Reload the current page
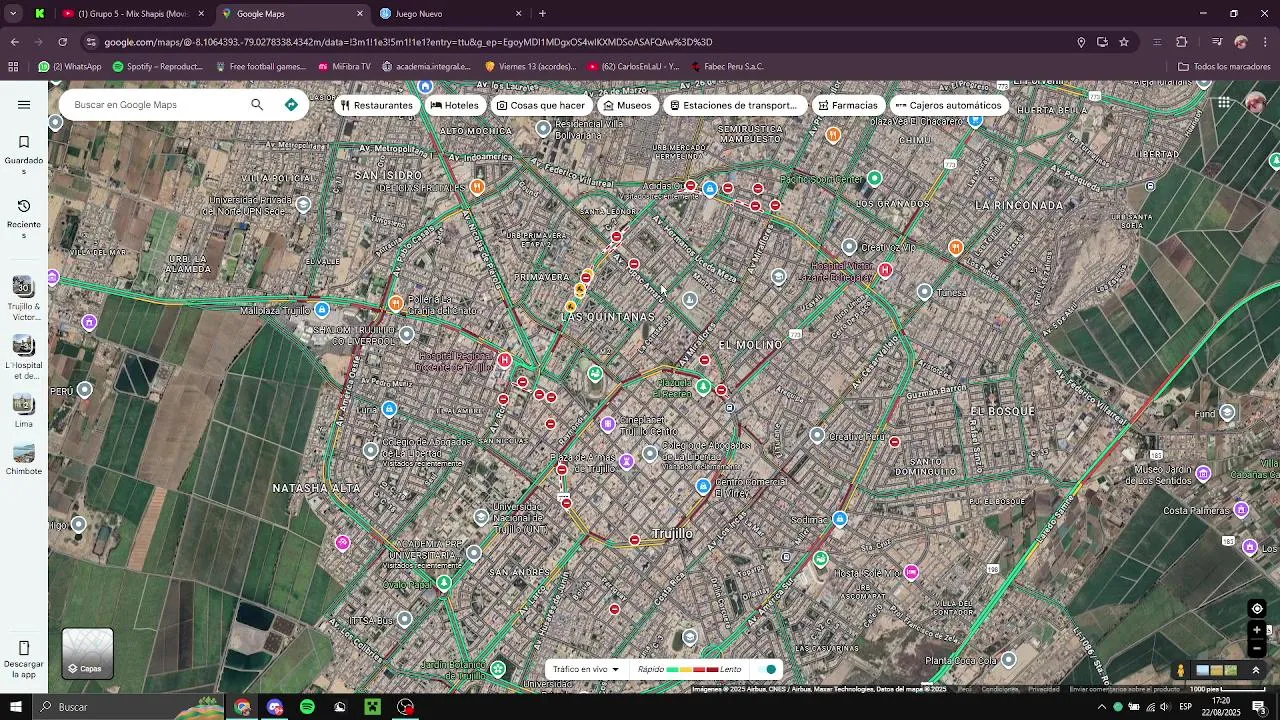This screenshot has height=720, width=1280. point(62,42)
